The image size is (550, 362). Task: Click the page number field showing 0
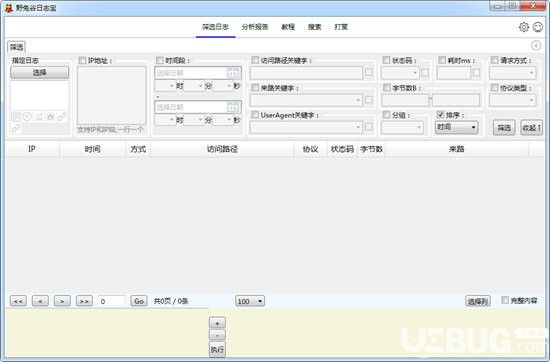pos(111,301)
